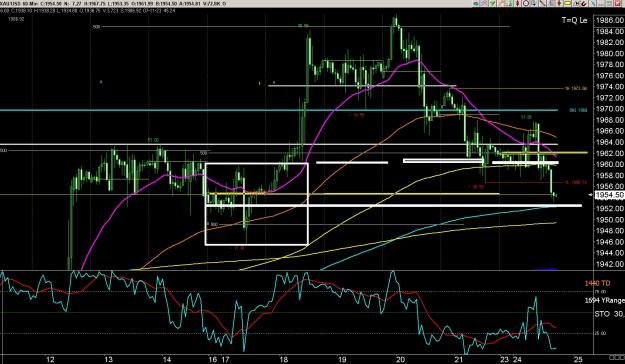
Task: Click the 1942.00 price axis label
Action: [611, 264]
